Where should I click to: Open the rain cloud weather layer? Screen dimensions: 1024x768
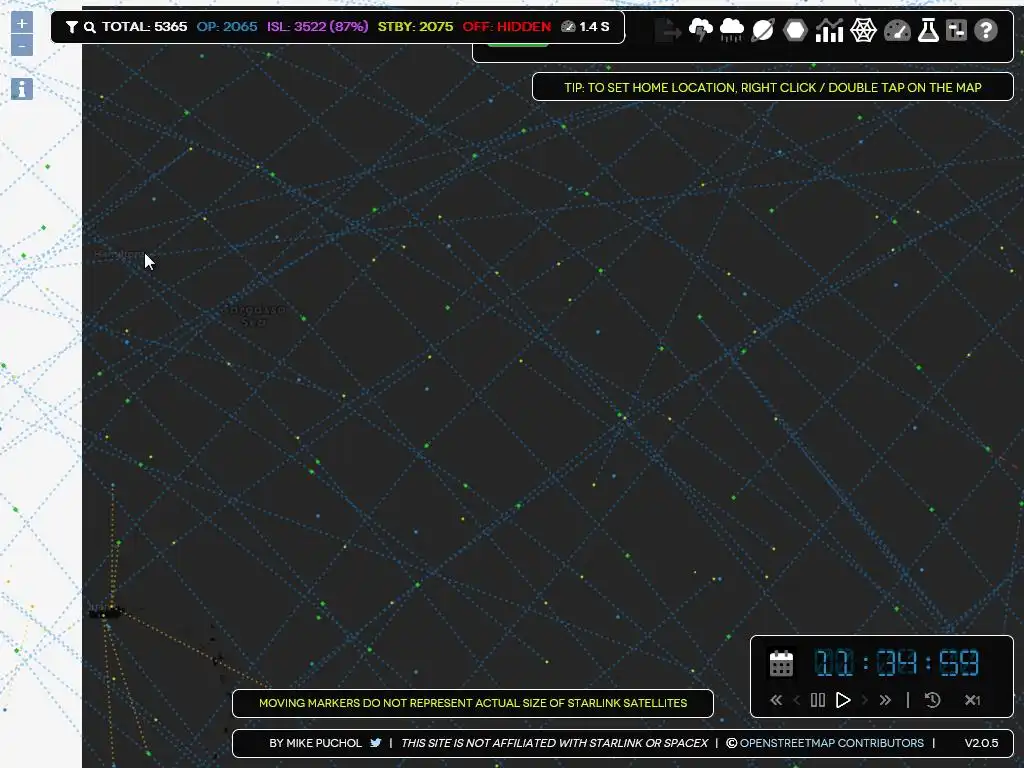(x=731, y=30)
